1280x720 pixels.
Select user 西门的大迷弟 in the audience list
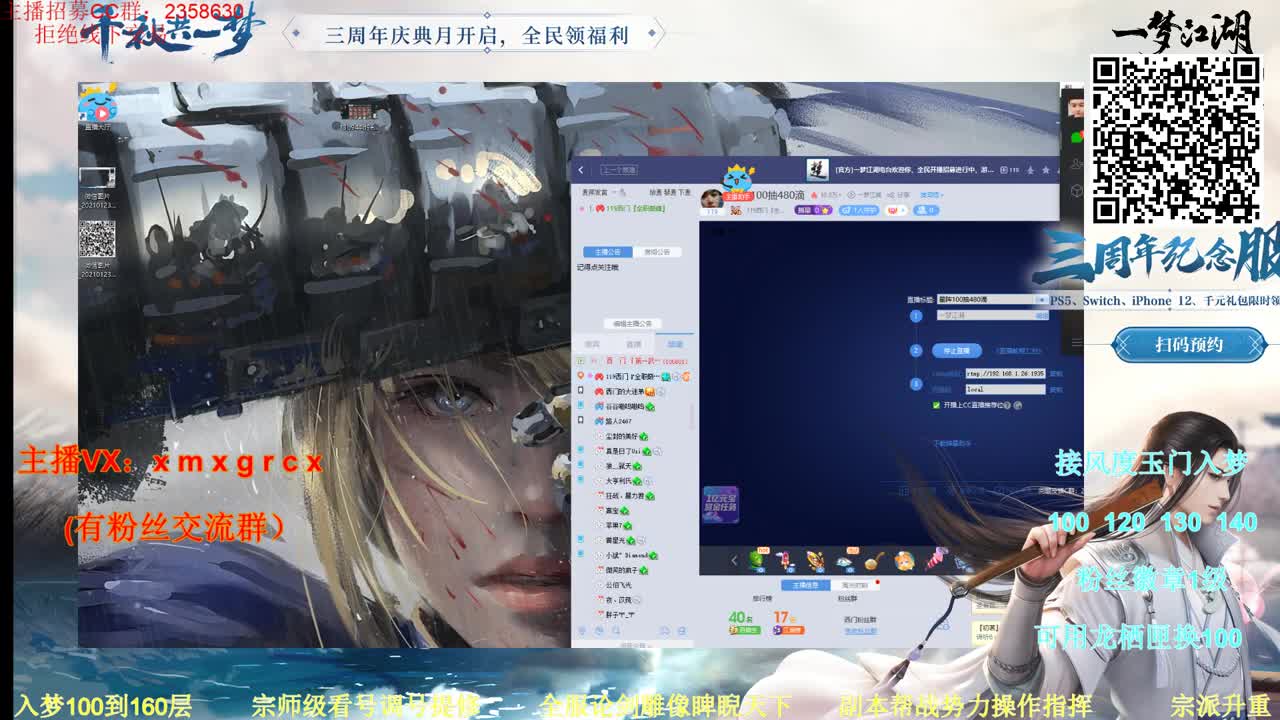(x=627, y=391)
